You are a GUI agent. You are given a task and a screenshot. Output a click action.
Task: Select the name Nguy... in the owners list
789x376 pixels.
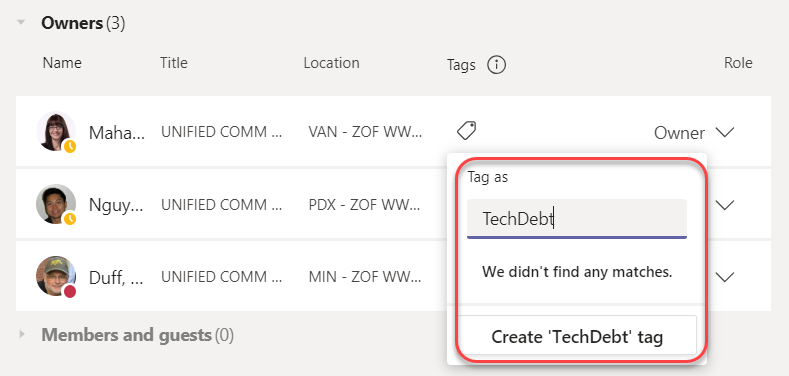click(x=116, y=205)
